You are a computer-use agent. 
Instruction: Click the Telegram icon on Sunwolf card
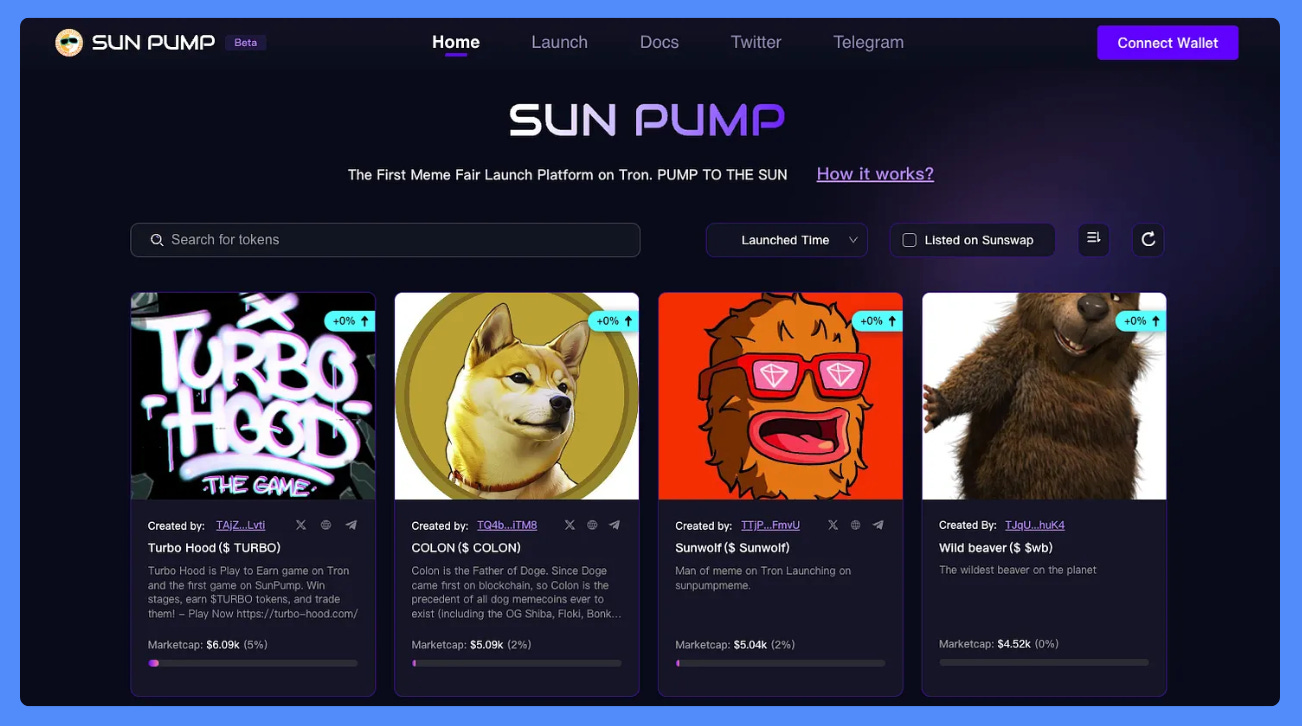point(878,525)
